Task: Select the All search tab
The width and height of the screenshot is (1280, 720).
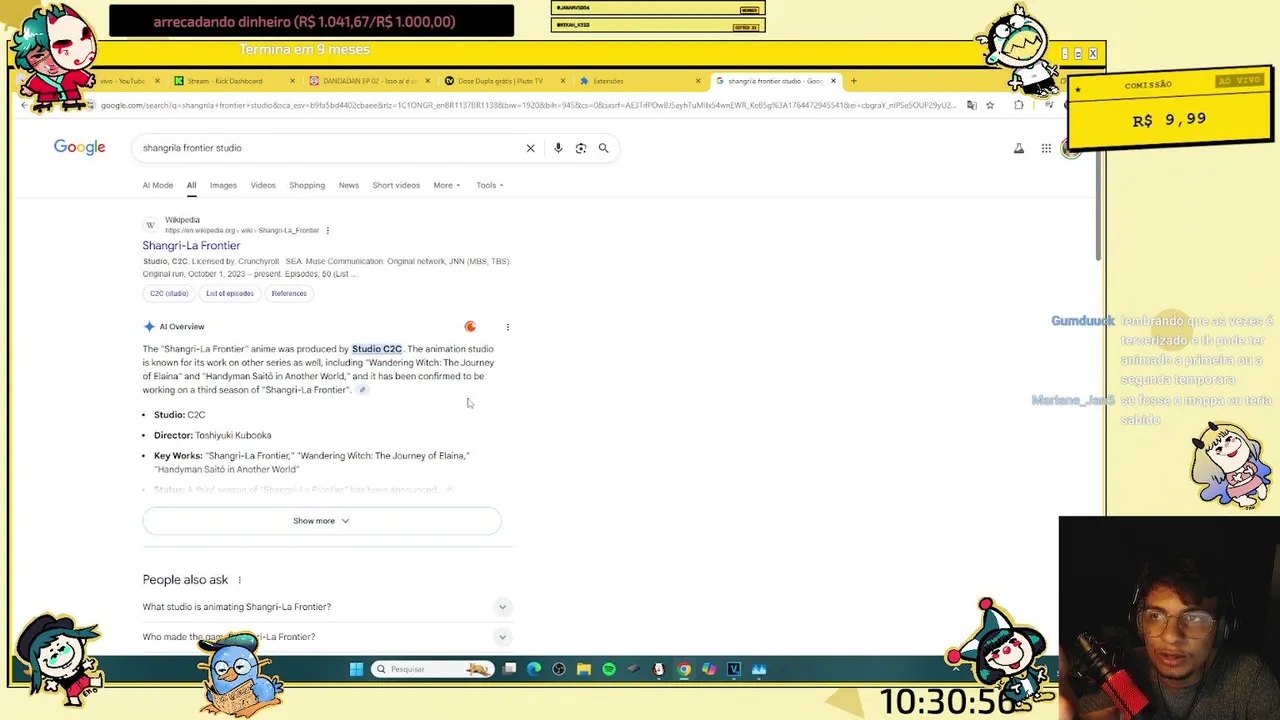Action: (191, 185)
